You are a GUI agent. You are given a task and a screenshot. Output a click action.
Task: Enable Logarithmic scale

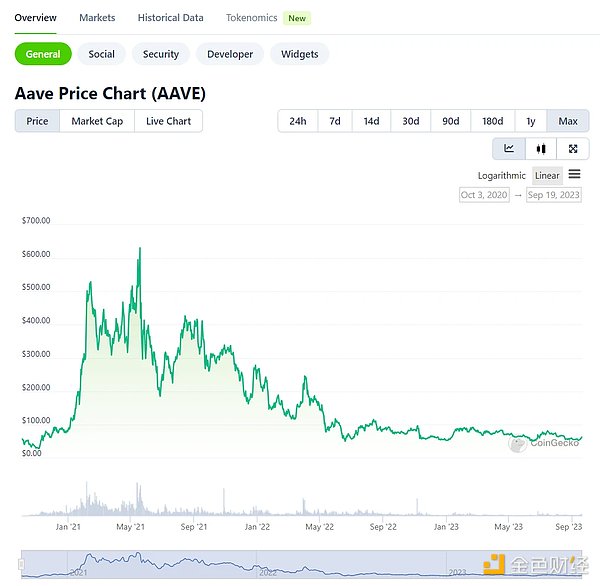click(501, 176)
